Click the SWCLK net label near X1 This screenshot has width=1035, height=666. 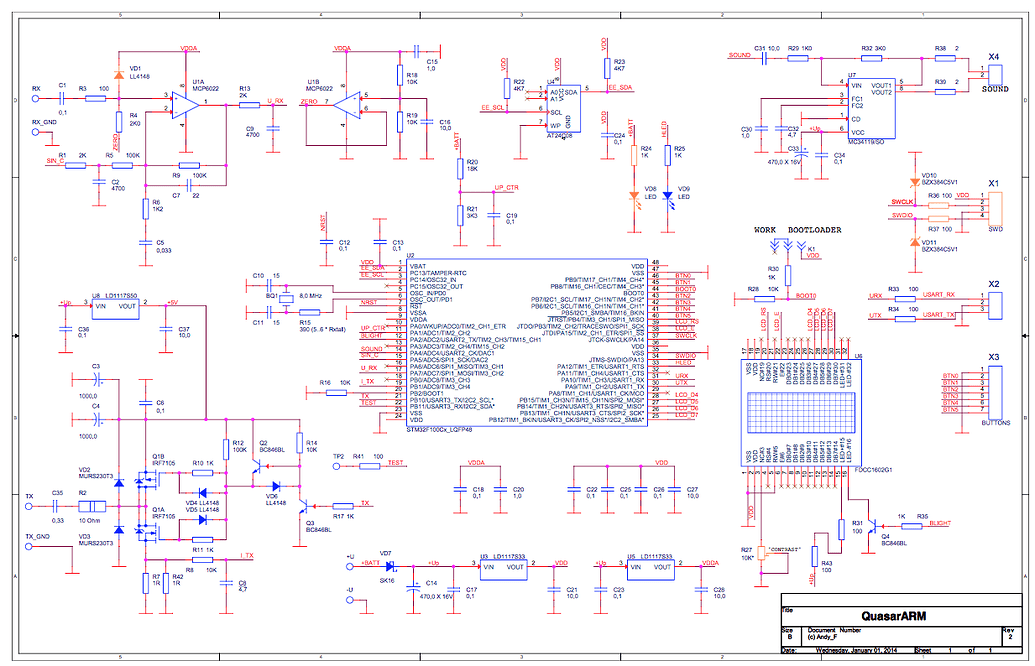point(902,202)
